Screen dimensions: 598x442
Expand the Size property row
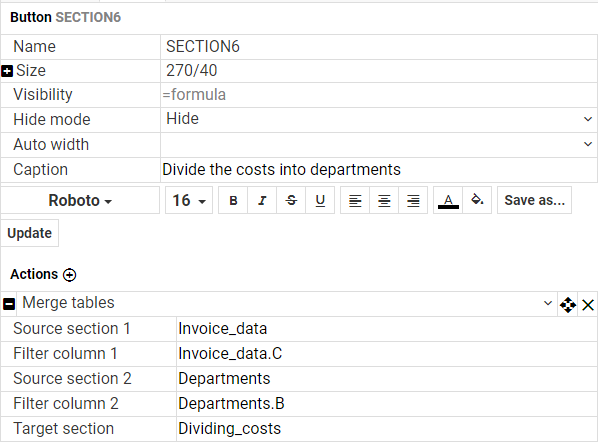pyautogui.click(x=7, y=71)
